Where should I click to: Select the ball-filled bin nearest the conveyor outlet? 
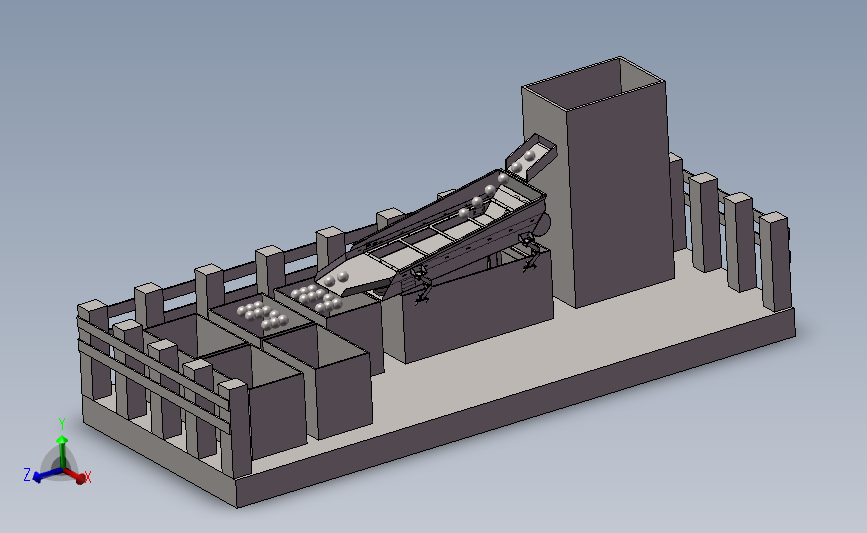(327, 326)
